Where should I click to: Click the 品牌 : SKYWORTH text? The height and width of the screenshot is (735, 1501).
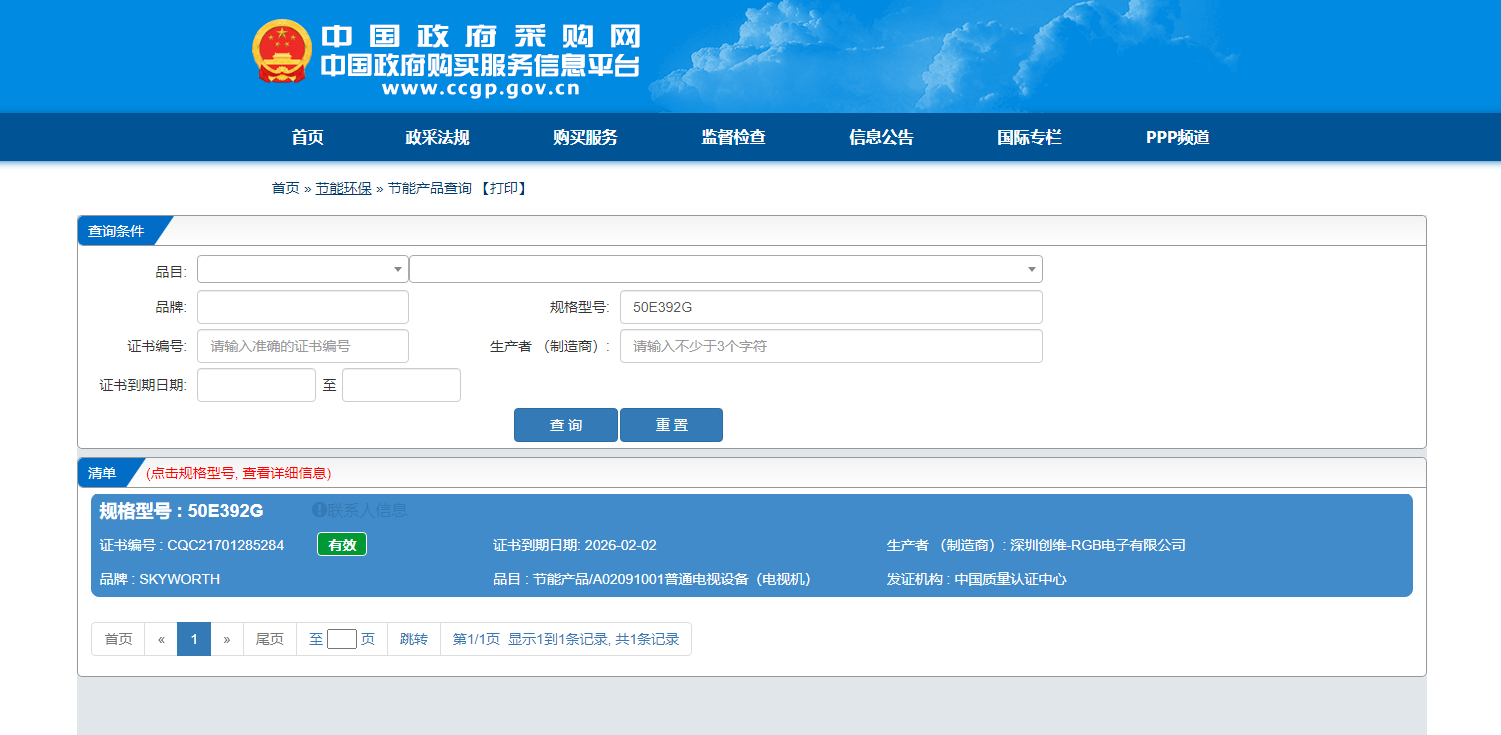click(160, 579)
